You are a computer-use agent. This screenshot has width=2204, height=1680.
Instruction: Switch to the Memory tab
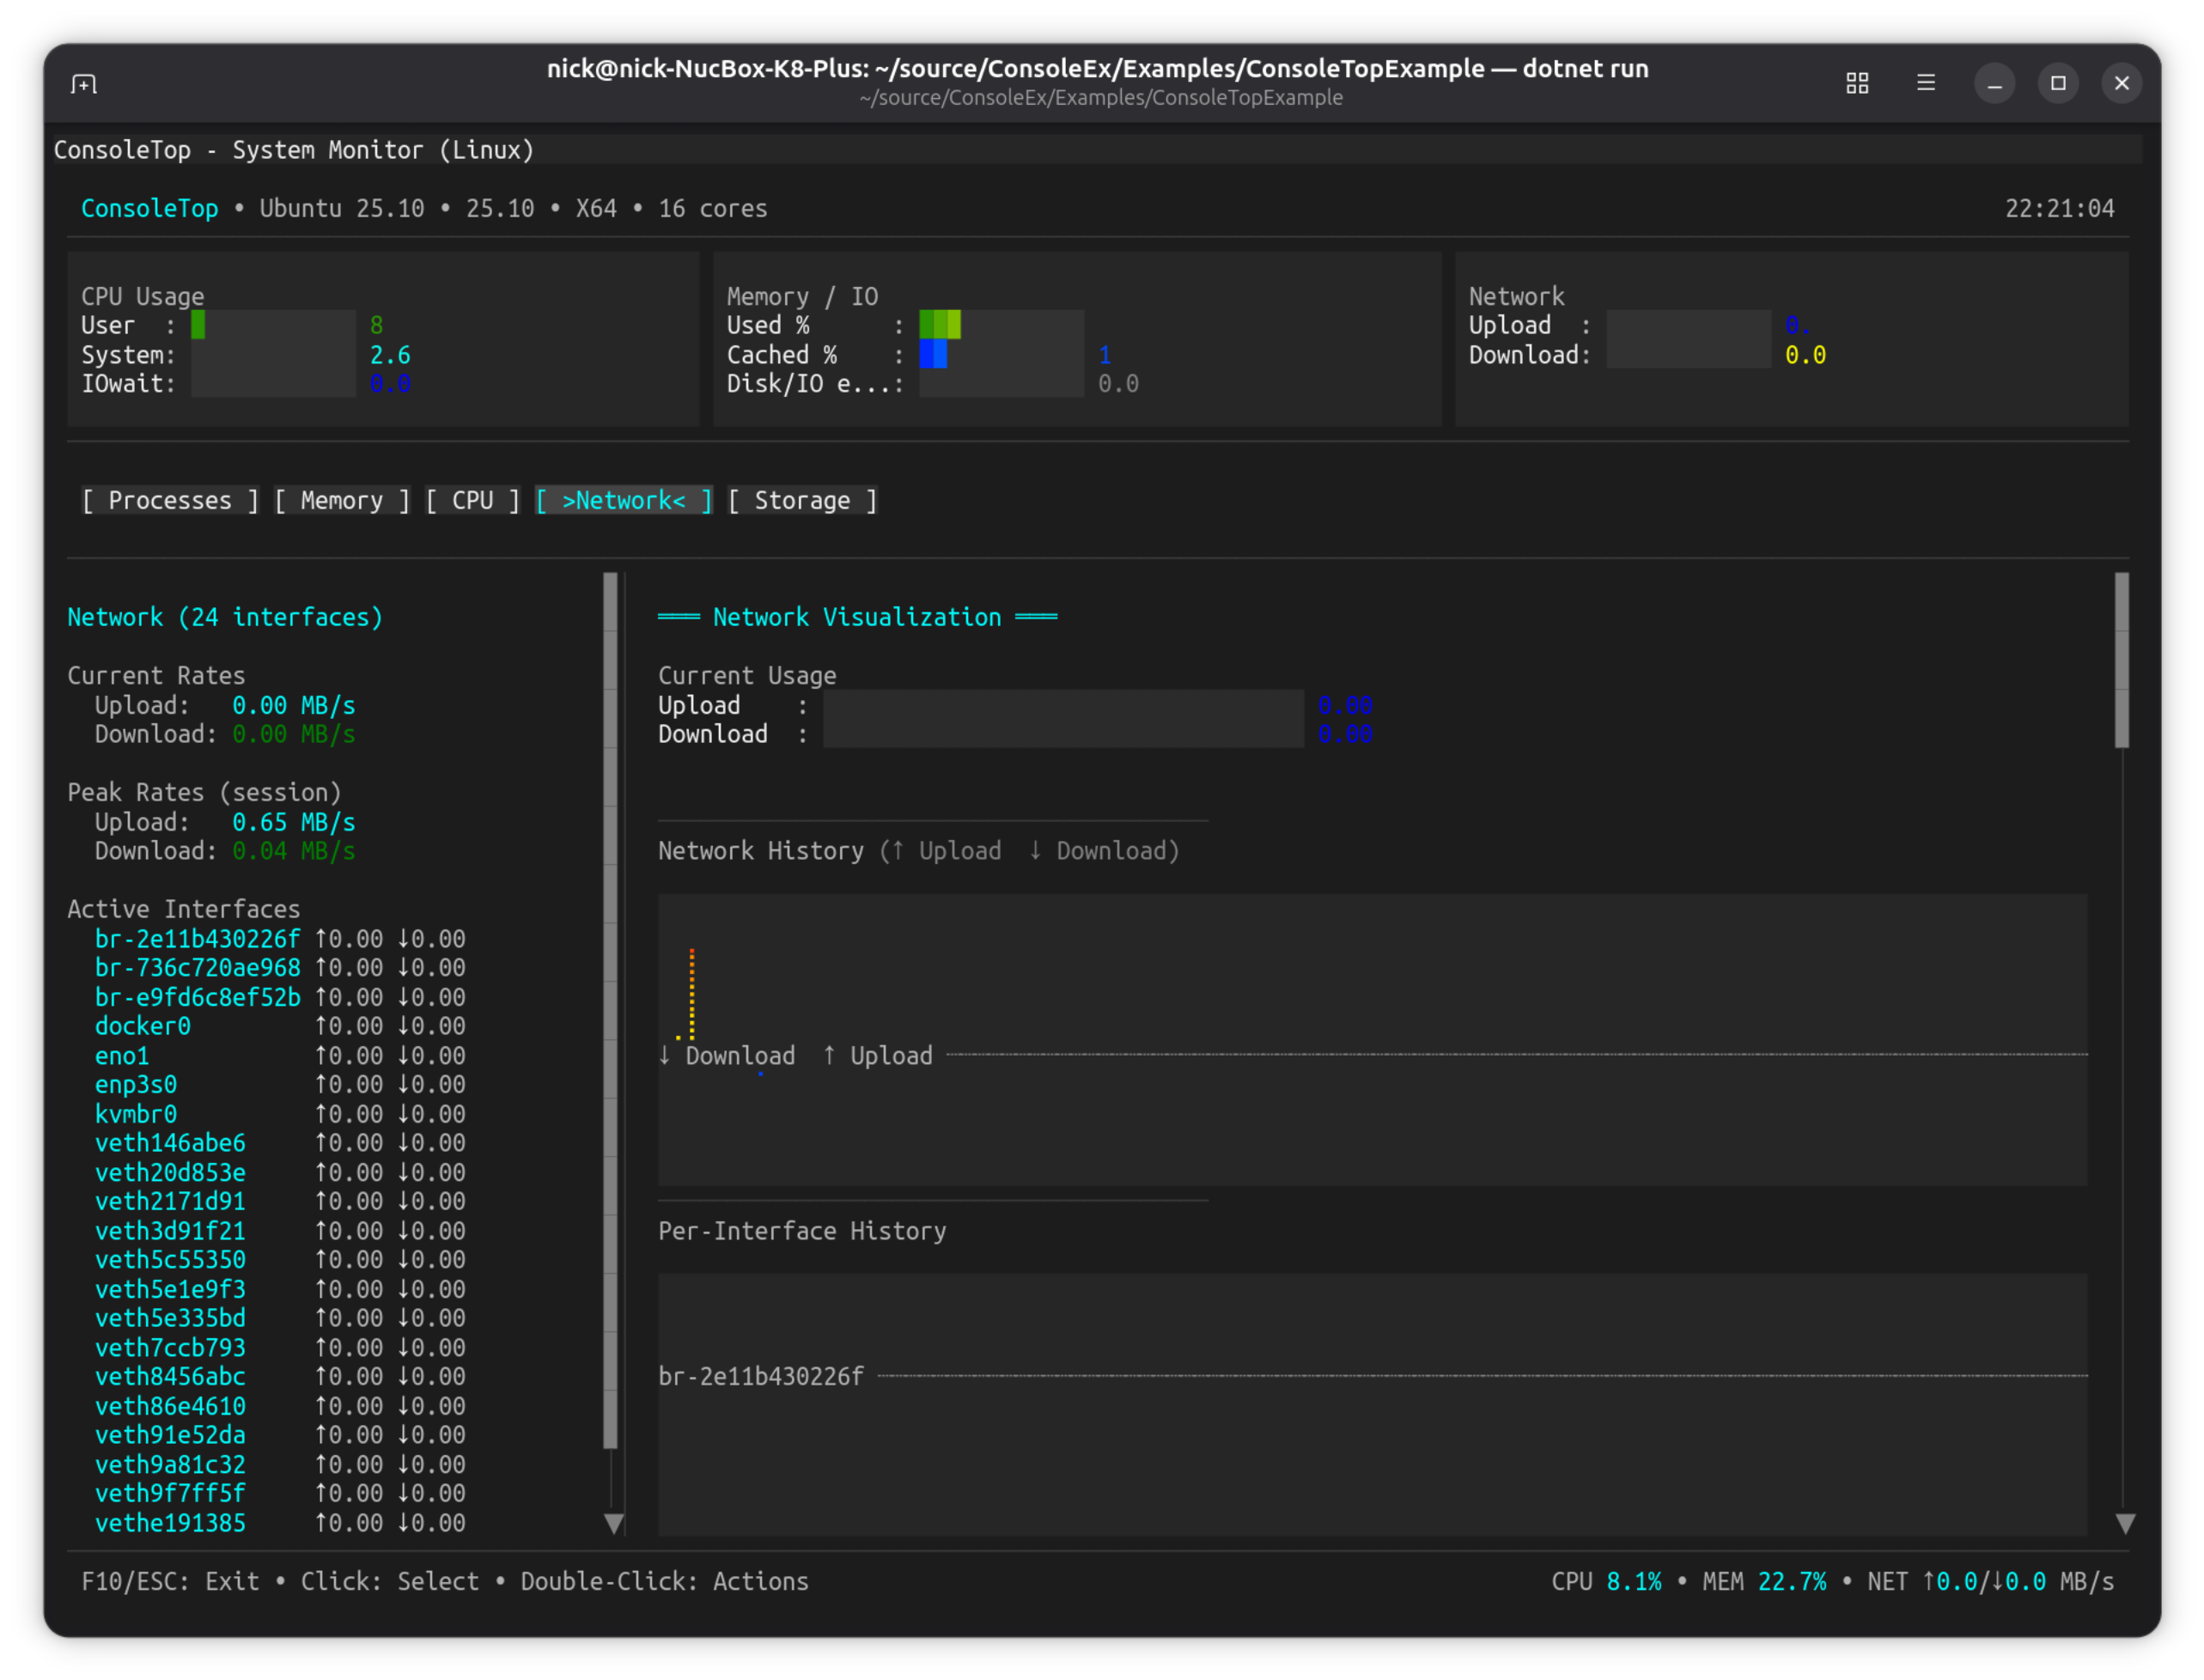tap(342, 500)
